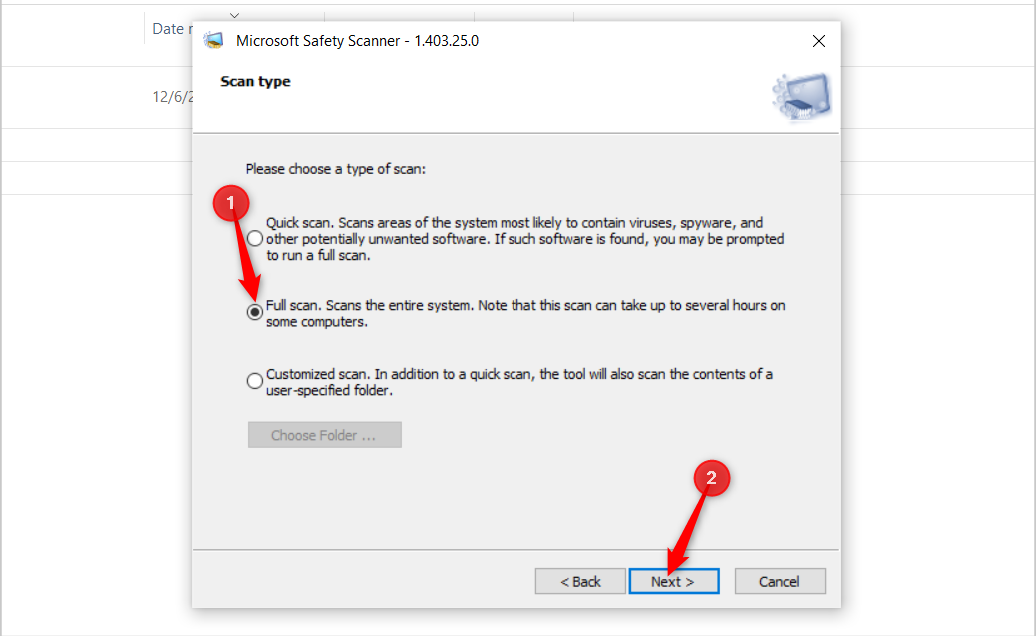1036x636 pixels.
Task: Select the Quick scan radio button
Action: [x=255, y=238]
